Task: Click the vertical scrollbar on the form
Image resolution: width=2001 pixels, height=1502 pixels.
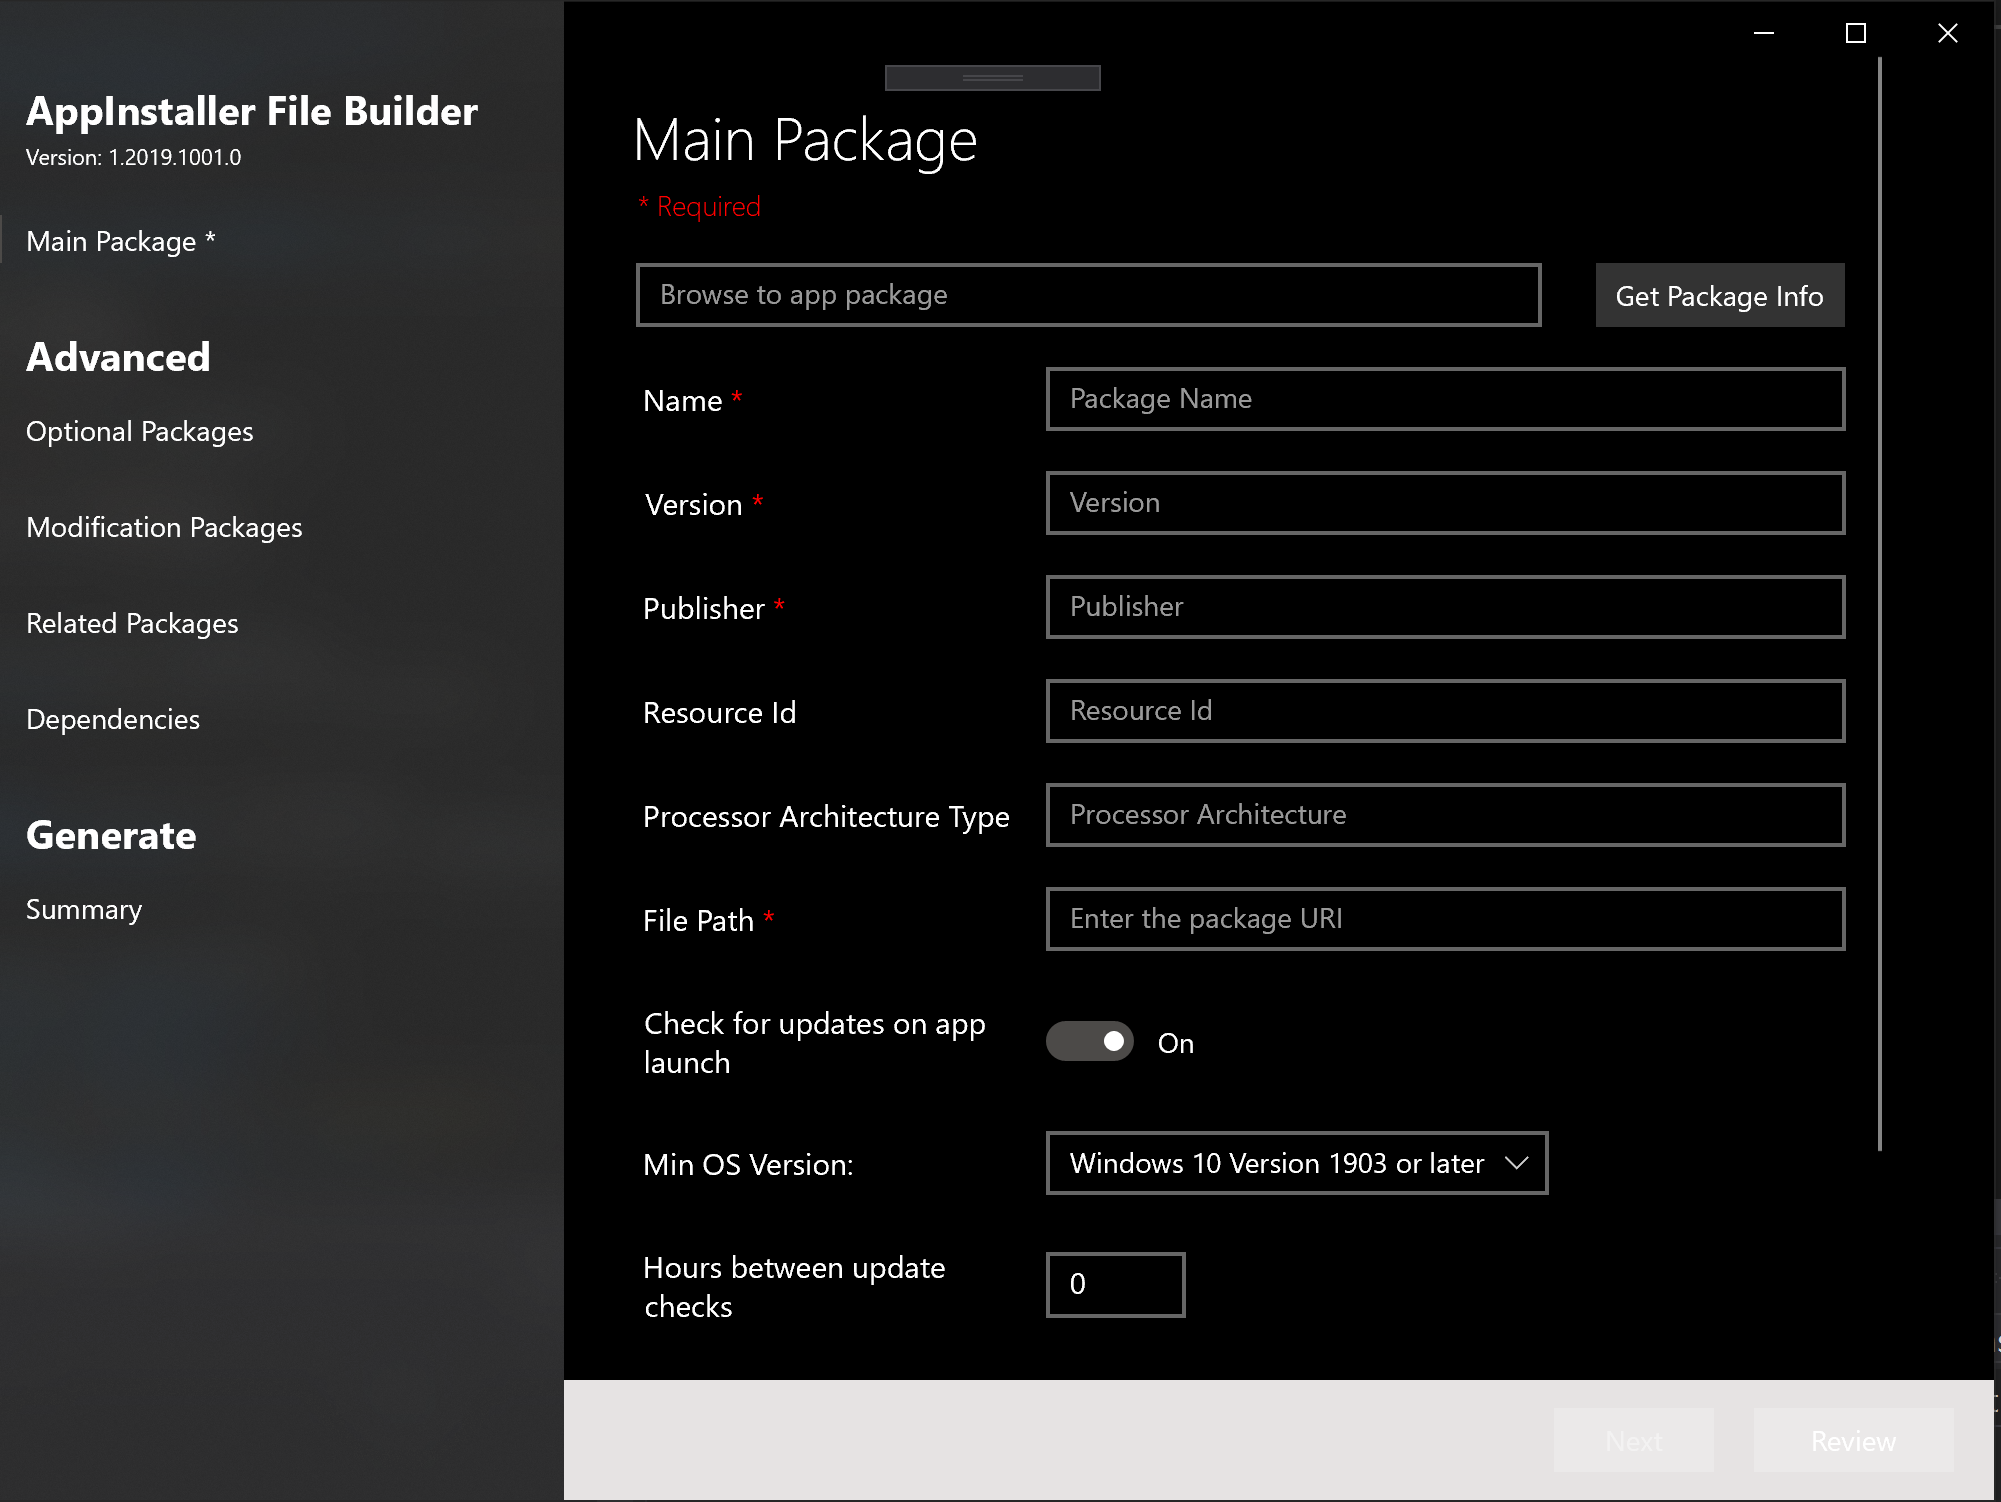Action: click(1880, 600)
